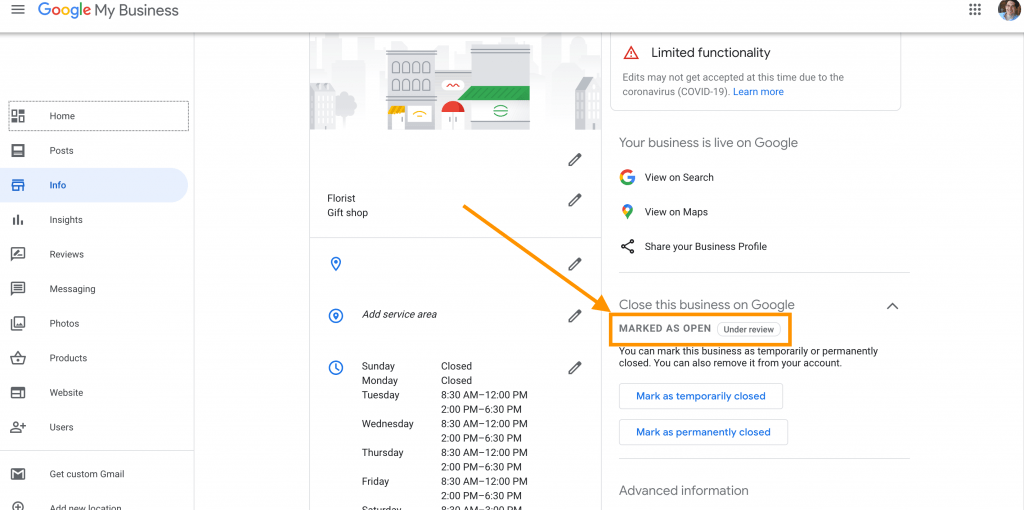Collapse Close this business section chevron

pyautogui.click(x=892, y=306)
